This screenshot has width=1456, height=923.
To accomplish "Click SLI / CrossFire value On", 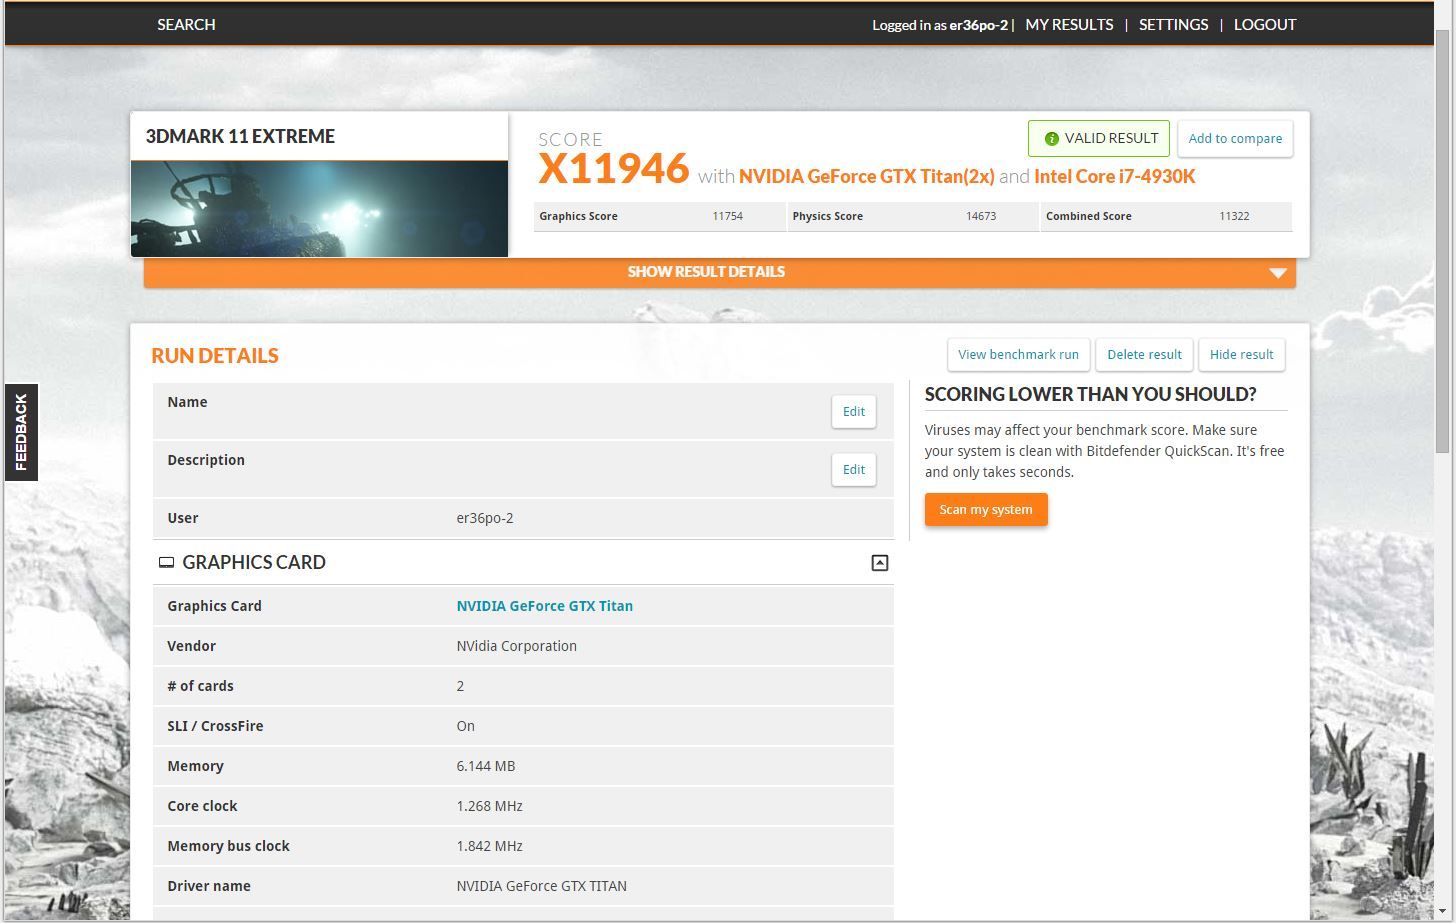I will coord(465,726).
